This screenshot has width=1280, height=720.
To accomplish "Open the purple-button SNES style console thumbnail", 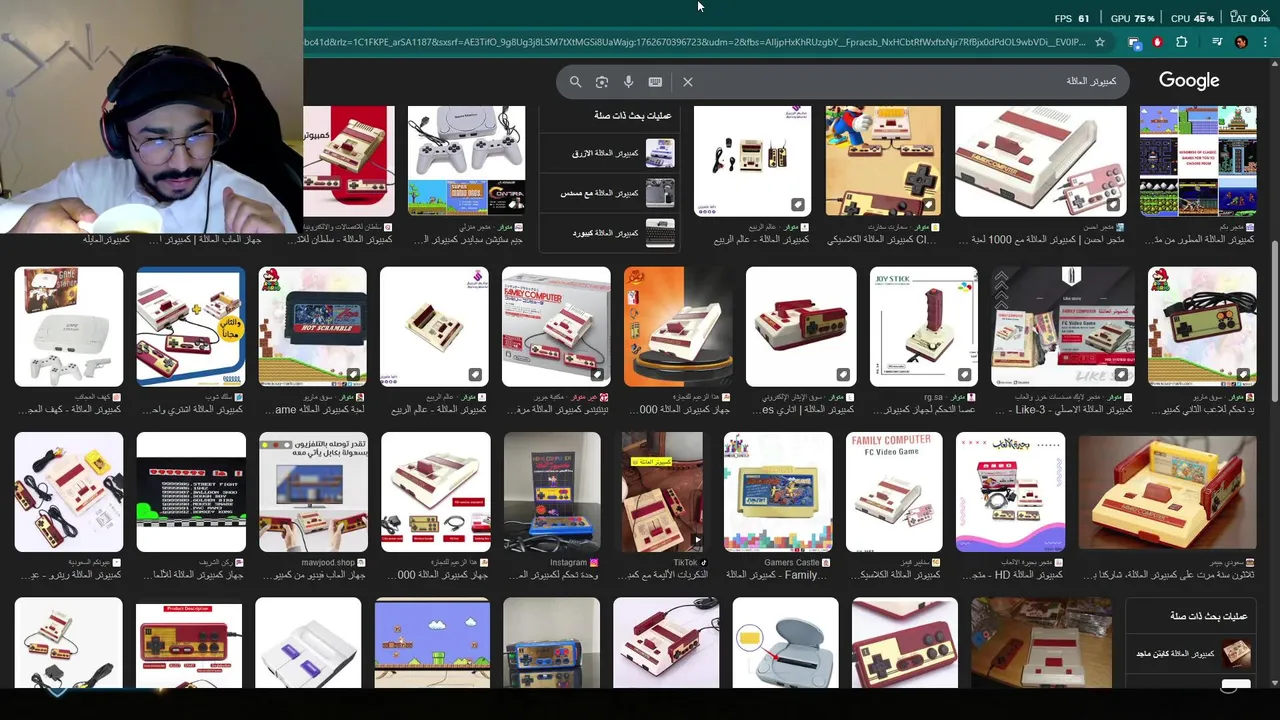I will 308,643.
